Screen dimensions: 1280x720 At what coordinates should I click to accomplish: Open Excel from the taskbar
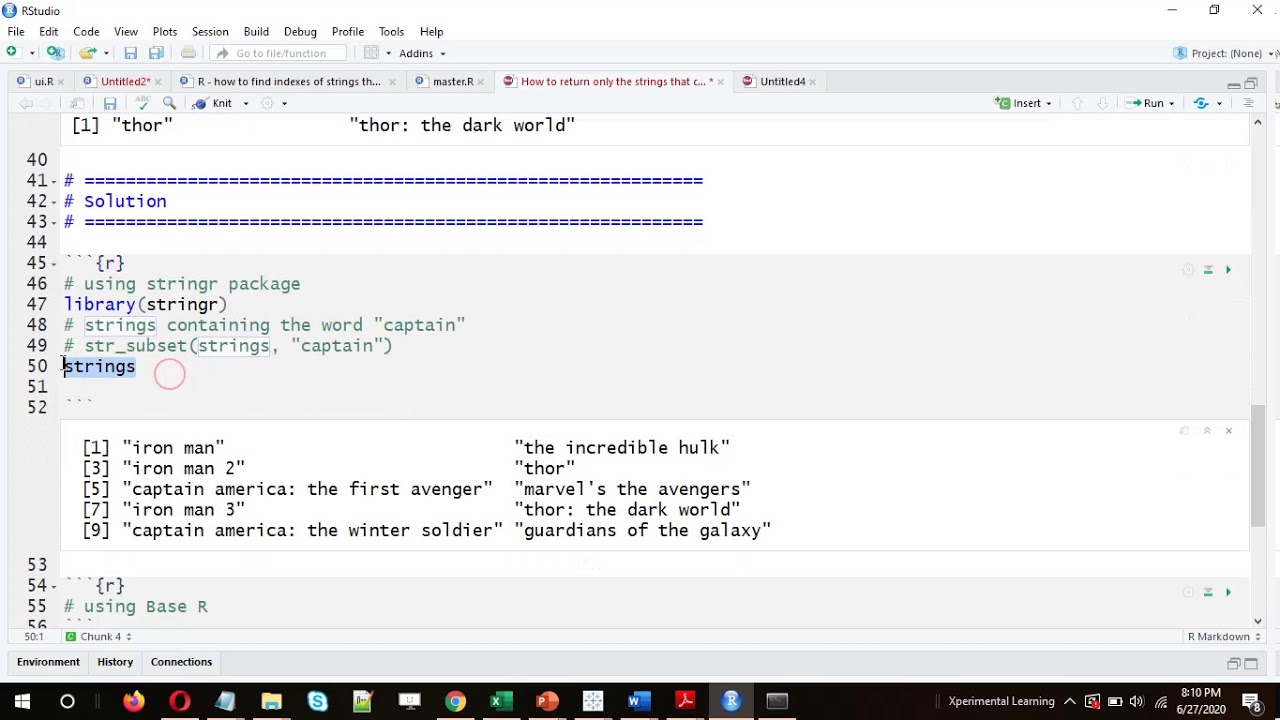point(501,701)
